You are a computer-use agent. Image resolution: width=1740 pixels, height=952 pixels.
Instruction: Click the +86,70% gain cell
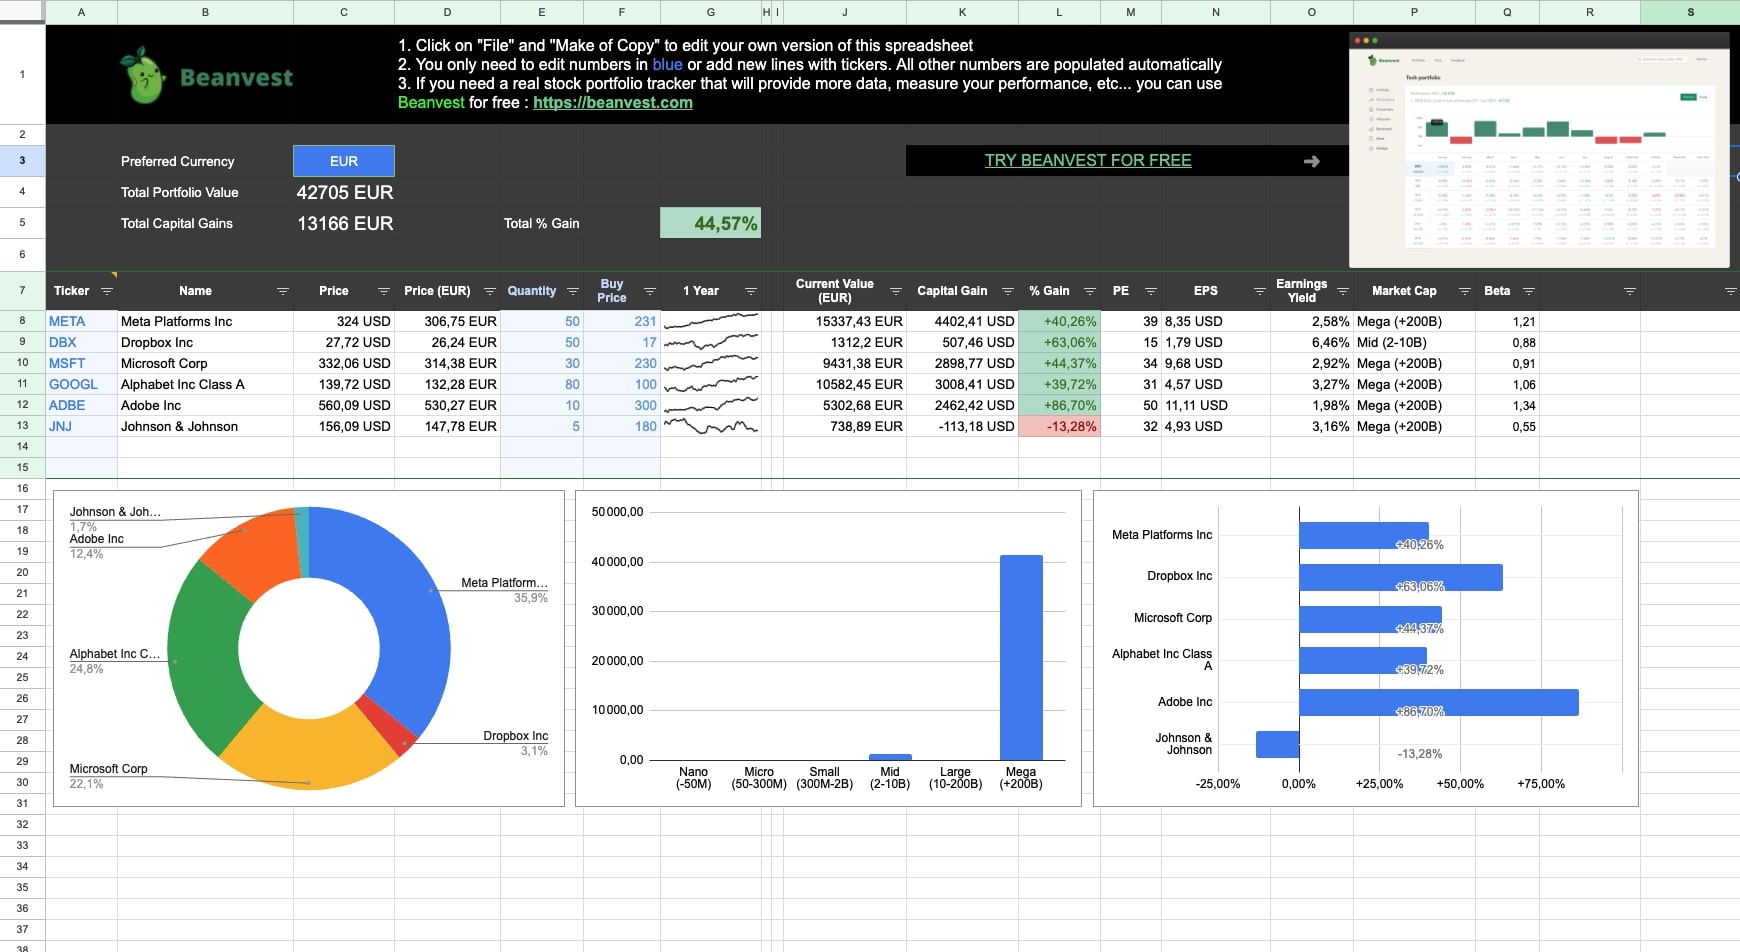[x=1059, y=405]
